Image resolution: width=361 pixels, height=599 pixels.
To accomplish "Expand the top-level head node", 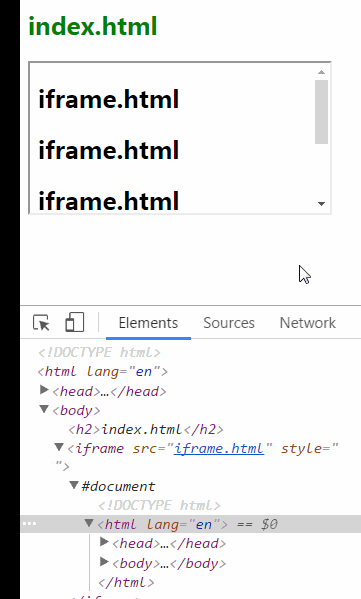I will point(44,390).
